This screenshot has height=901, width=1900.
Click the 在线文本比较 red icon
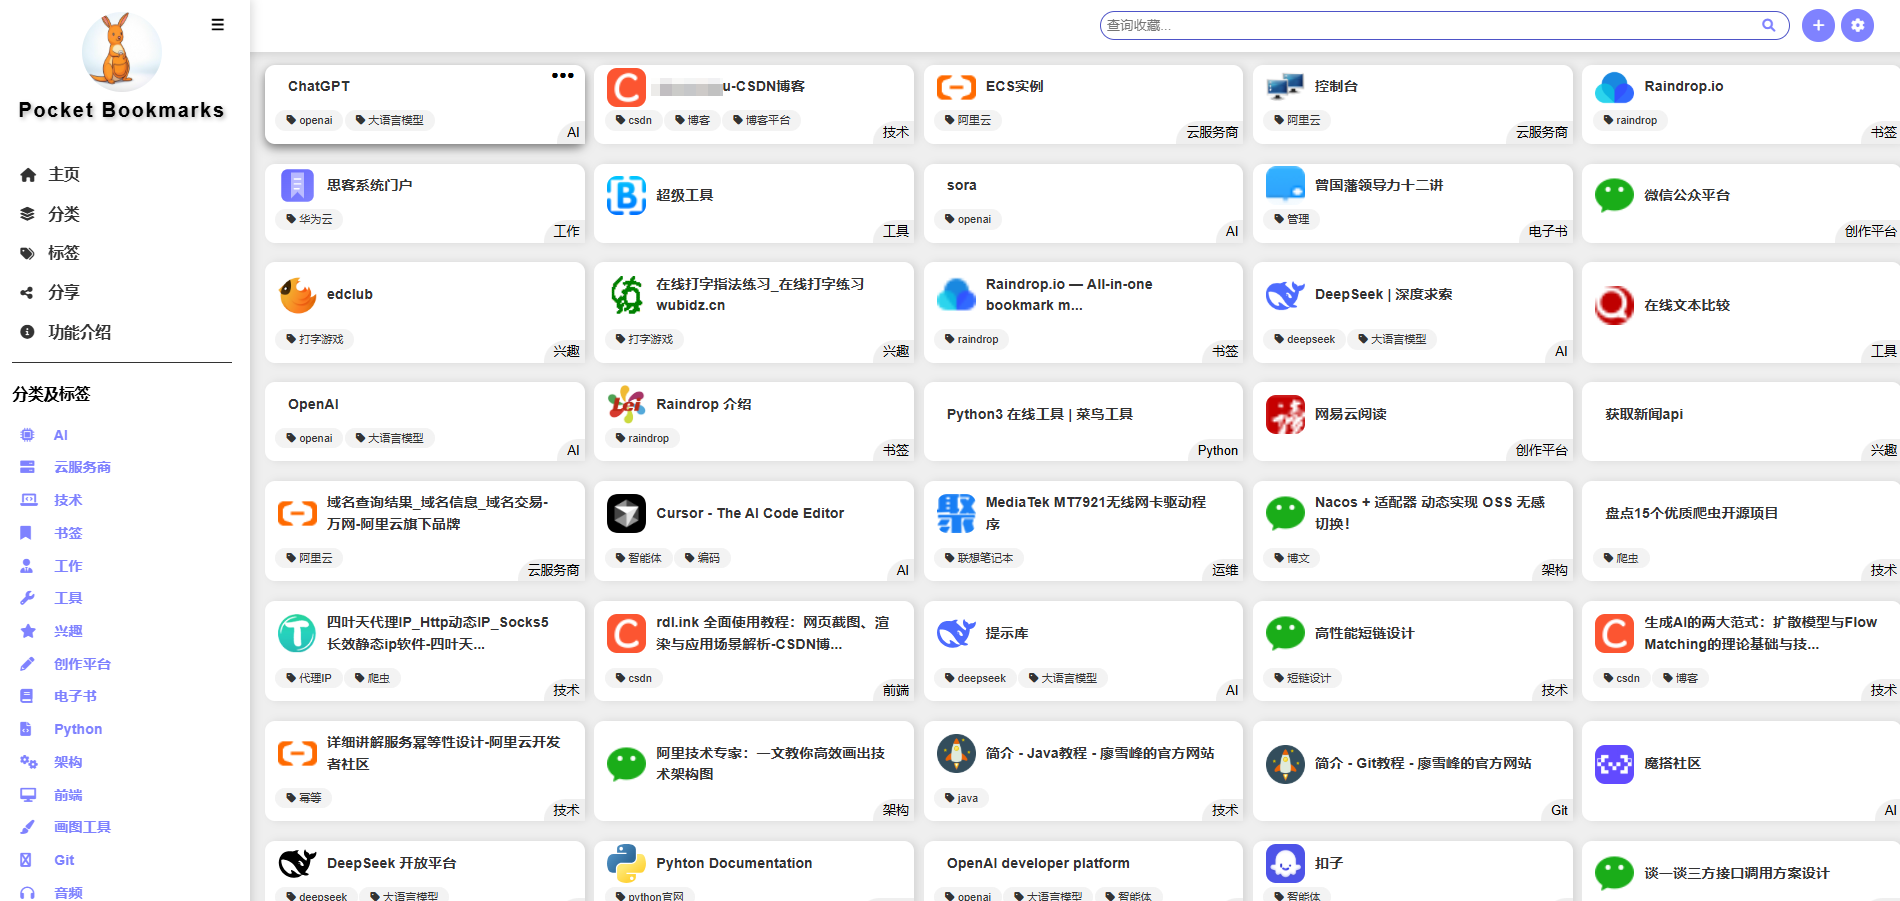tap(1614, 305)
